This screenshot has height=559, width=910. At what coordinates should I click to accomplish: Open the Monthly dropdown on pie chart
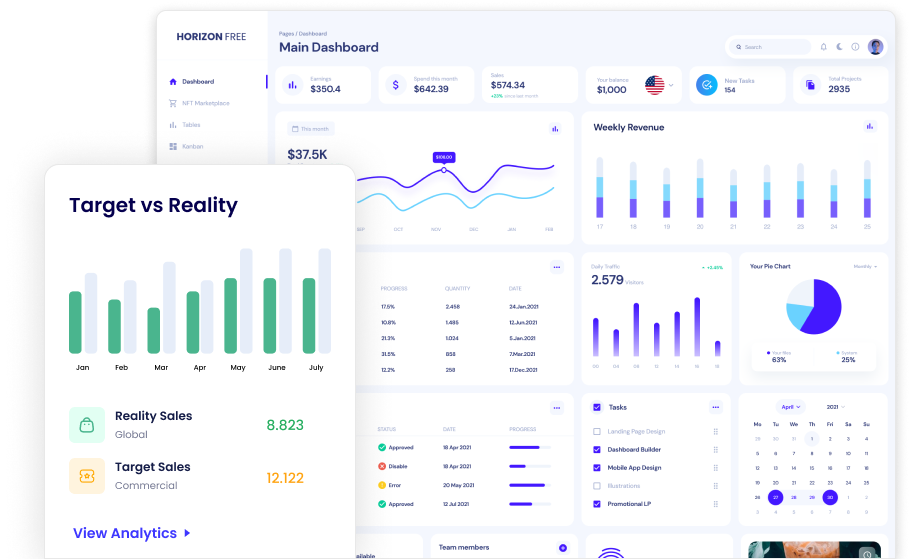click(x=865, y=266)
